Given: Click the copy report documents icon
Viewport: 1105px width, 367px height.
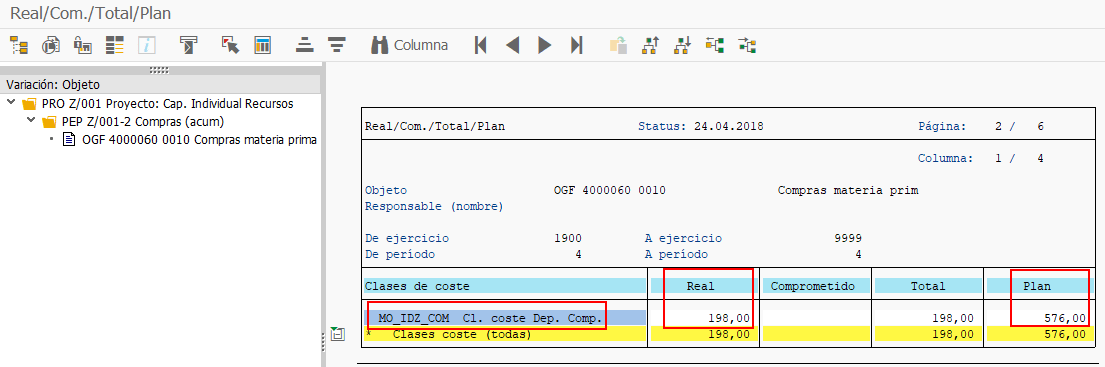Looking at the screenshot, I should [x=51, y=46].
